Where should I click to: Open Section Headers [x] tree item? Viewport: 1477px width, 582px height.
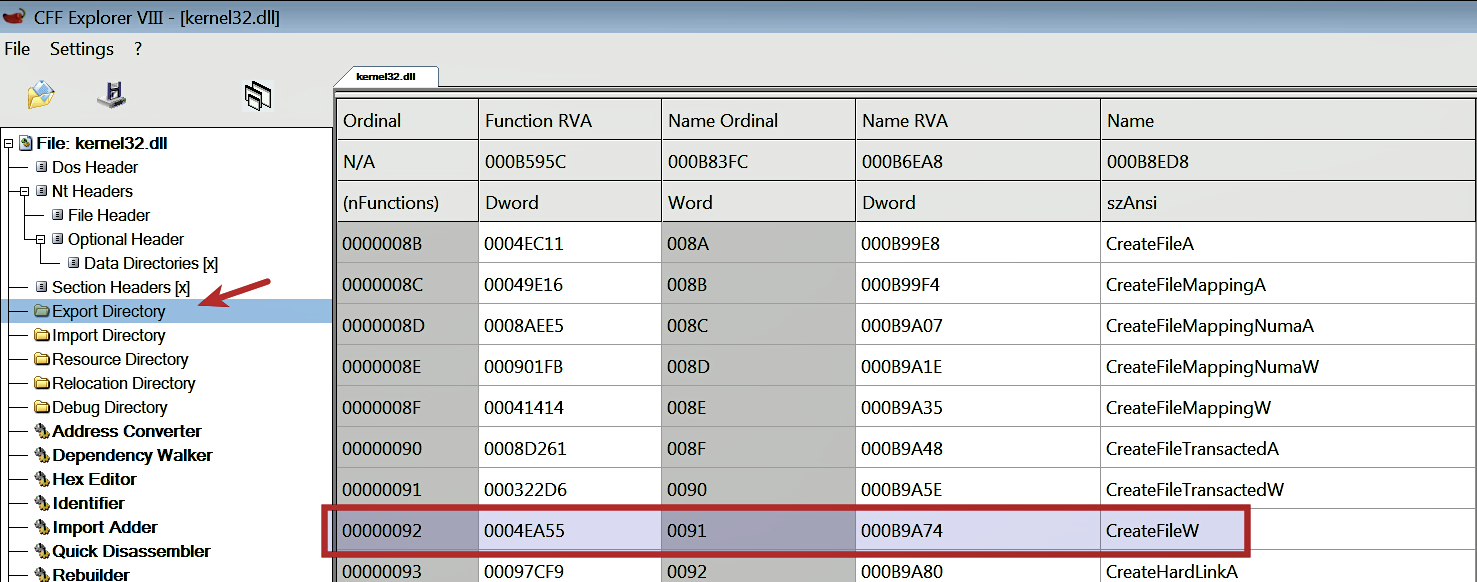(121, 287)
